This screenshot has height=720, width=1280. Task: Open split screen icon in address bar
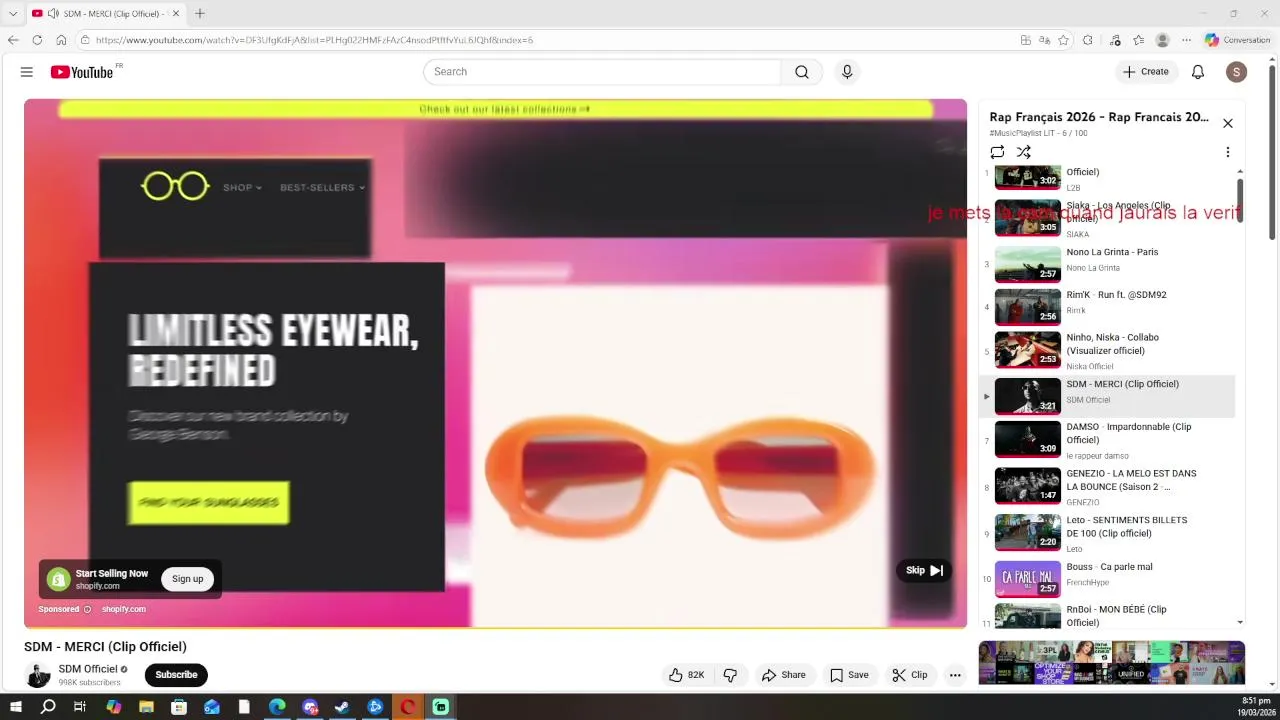(x=1026, y=40)
